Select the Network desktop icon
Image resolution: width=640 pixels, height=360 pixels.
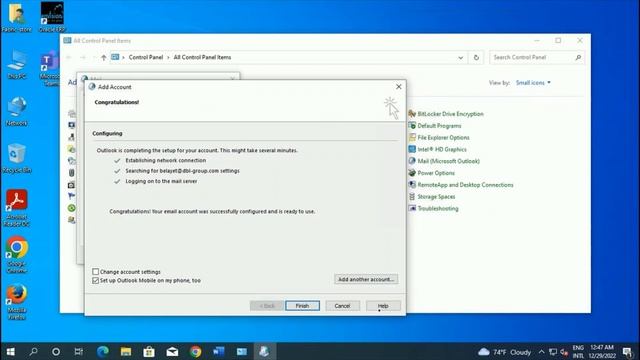17,111
